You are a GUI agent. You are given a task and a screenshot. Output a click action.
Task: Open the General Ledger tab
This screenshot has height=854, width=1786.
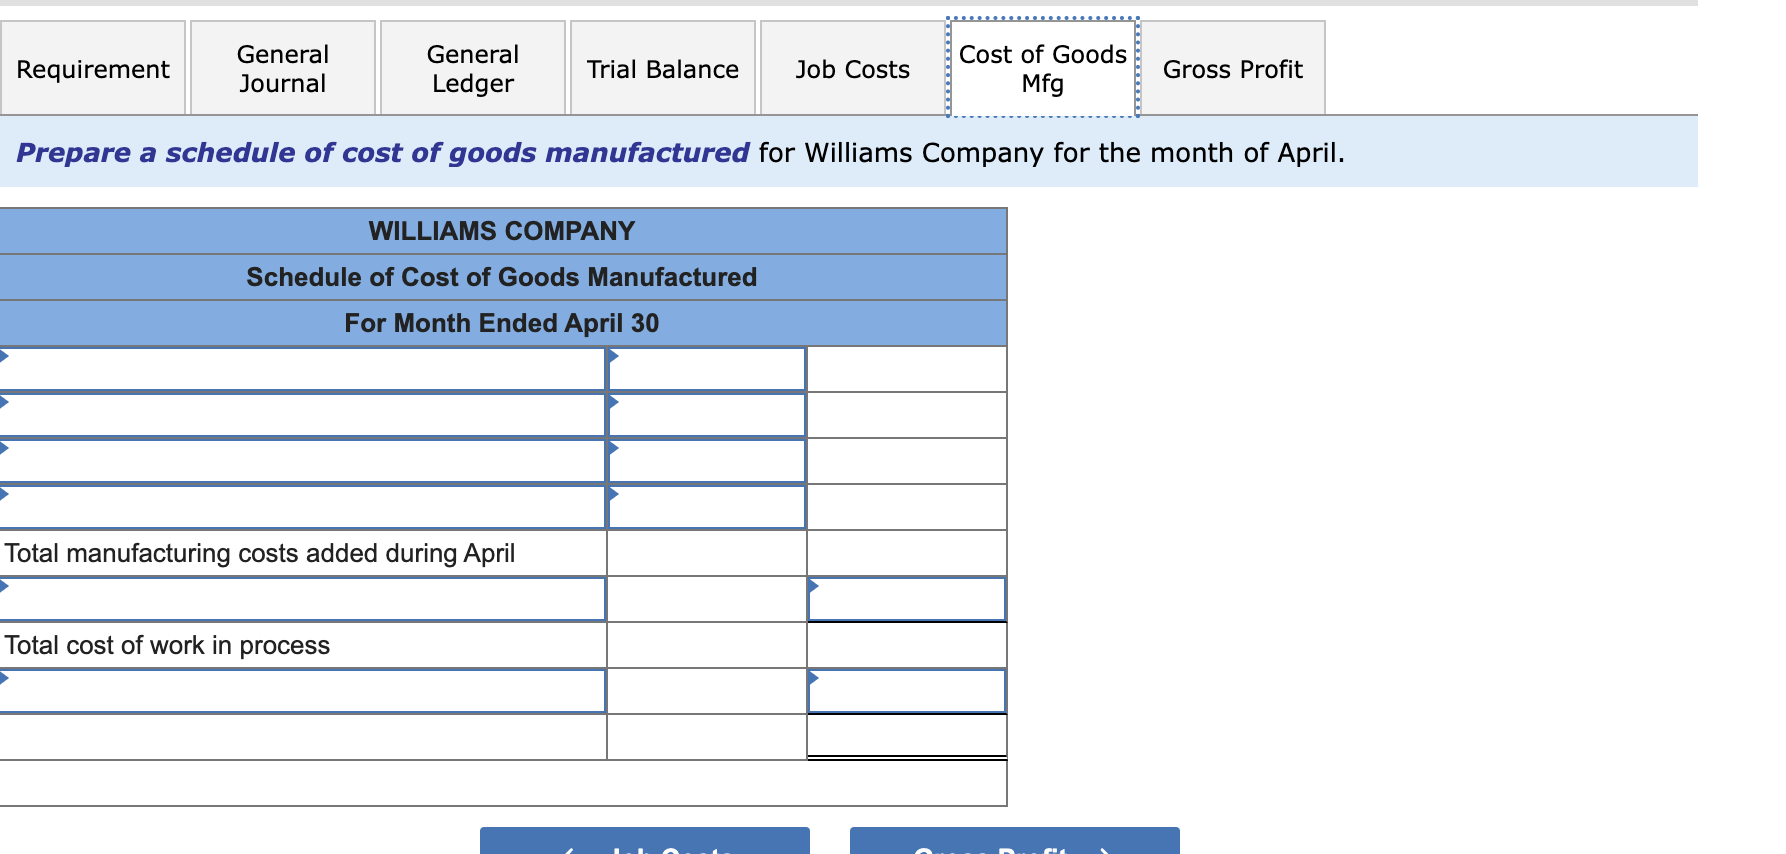click(x=472, y=67)
